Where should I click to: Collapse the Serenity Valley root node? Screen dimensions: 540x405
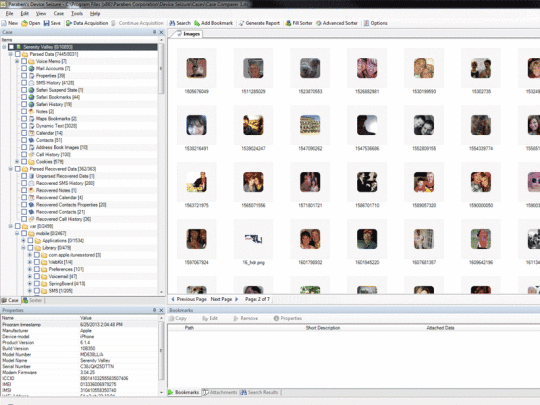(4, 47)
